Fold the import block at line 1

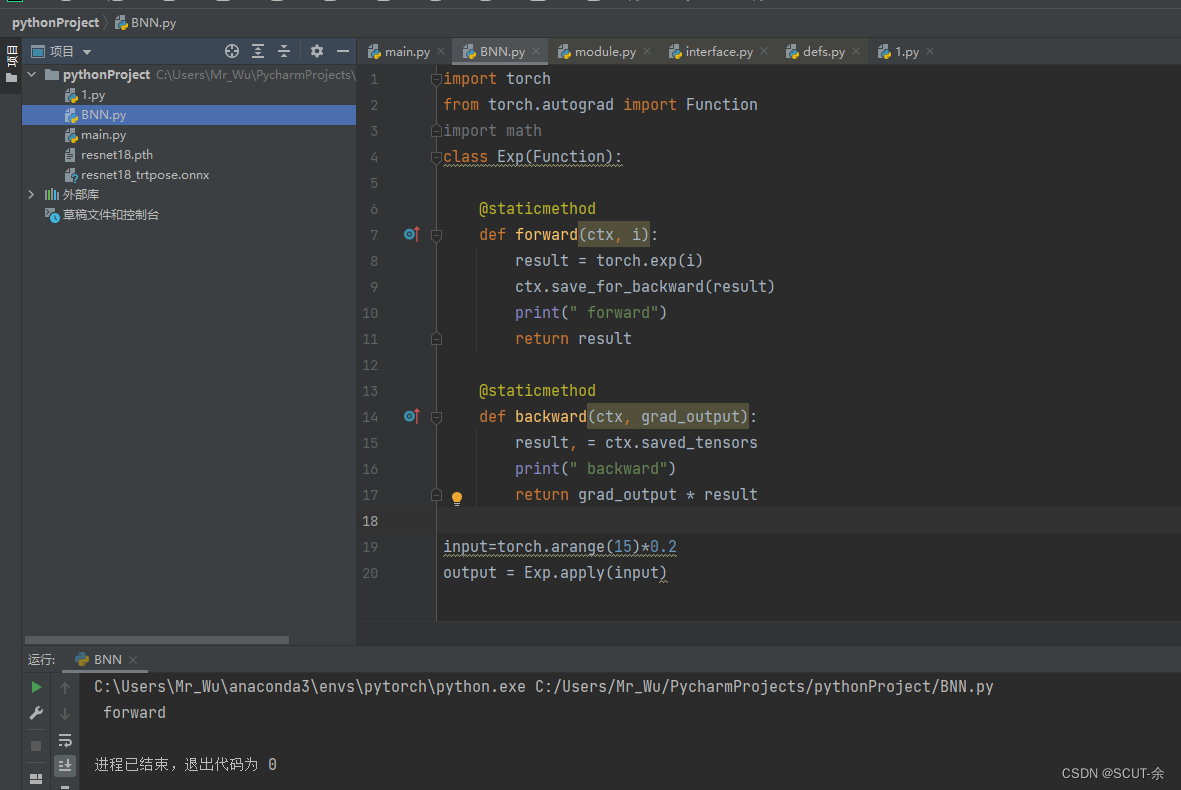point(436,78)
